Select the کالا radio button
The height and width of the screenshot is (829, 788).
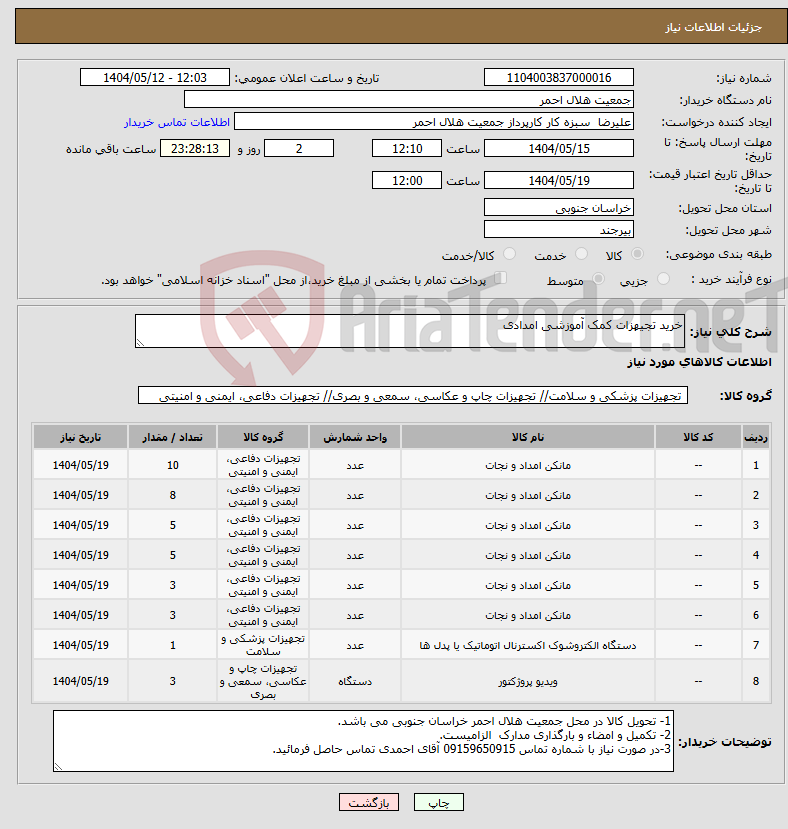(x=638, y=254)
